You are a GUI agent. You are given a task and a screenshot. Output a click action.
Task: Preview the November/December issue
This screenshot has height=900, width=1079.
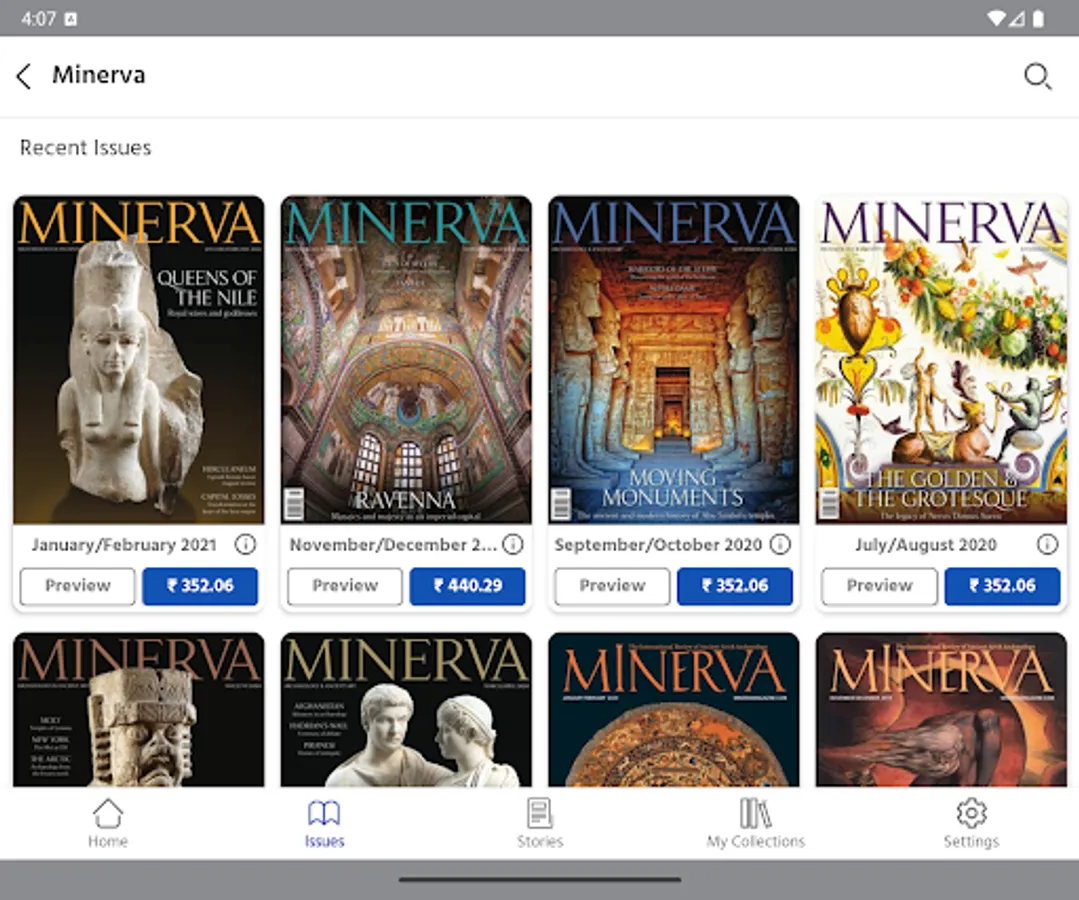(345, 586)
